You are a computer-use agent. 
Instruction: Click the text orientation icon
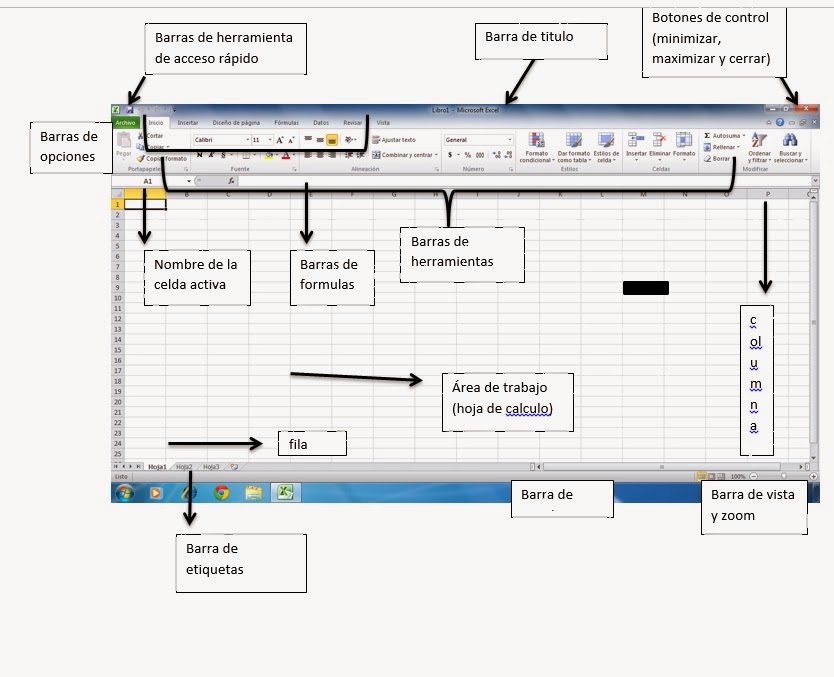pyautogui.click(x=349, y=140)
